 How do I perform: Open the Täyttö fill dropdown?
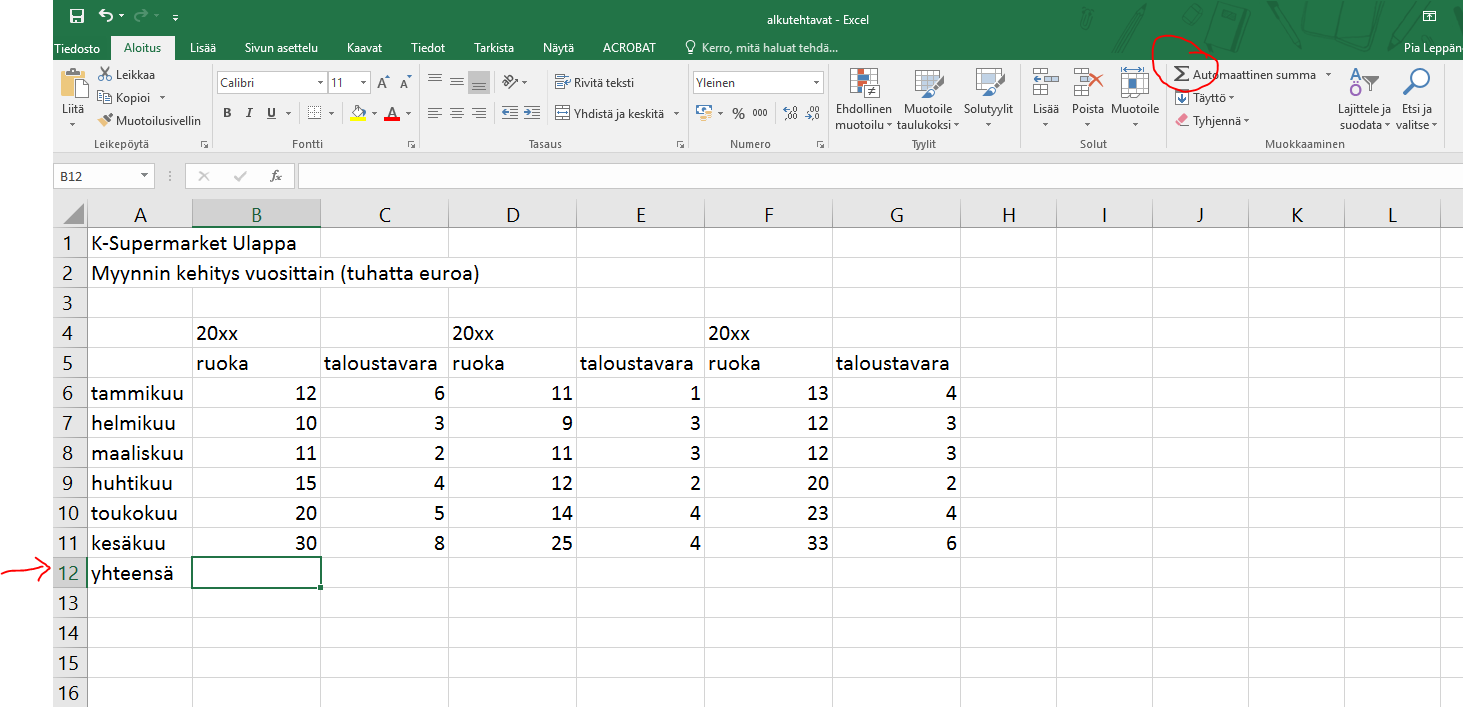click(1205, 98)
